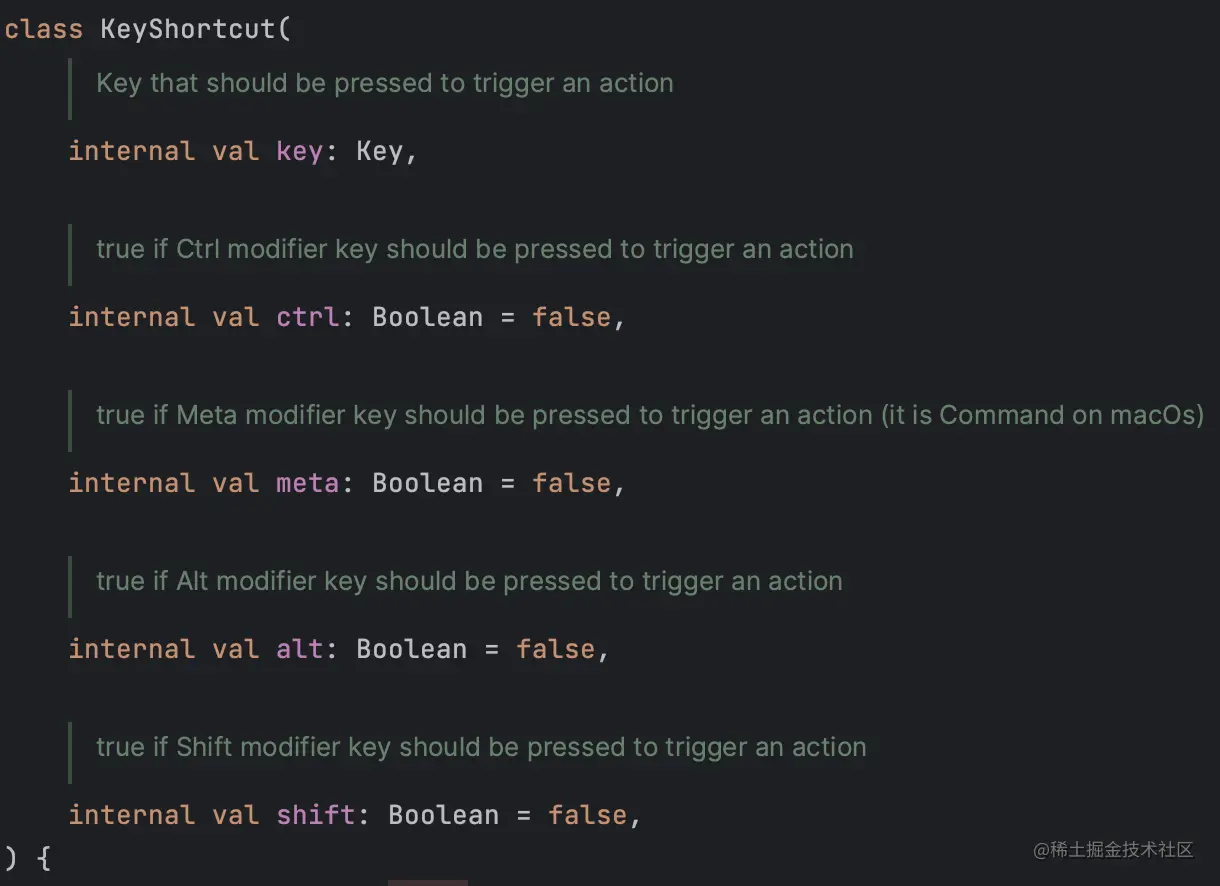Click the first doc comment about Key pressed
The height and width of the screenshot is (886, 1220).
coord(385,83)
